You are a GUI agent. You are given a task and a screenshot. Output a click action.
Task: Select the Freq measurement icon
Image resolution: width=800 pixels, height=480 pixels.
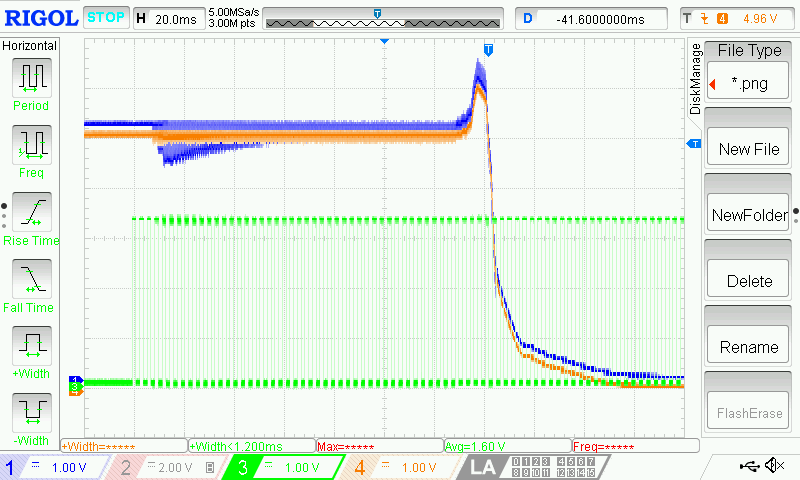pyautogui.click(x=30, y=146)
